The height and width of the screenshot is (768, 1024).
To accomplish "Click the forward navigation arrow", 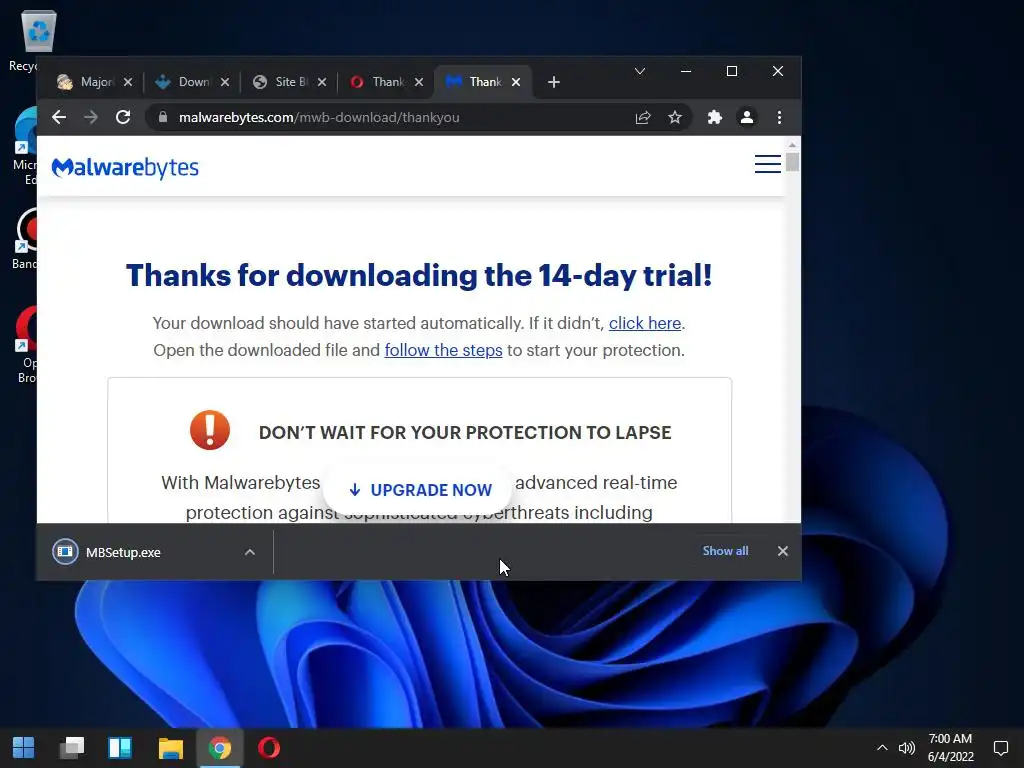I will point(91,117).
